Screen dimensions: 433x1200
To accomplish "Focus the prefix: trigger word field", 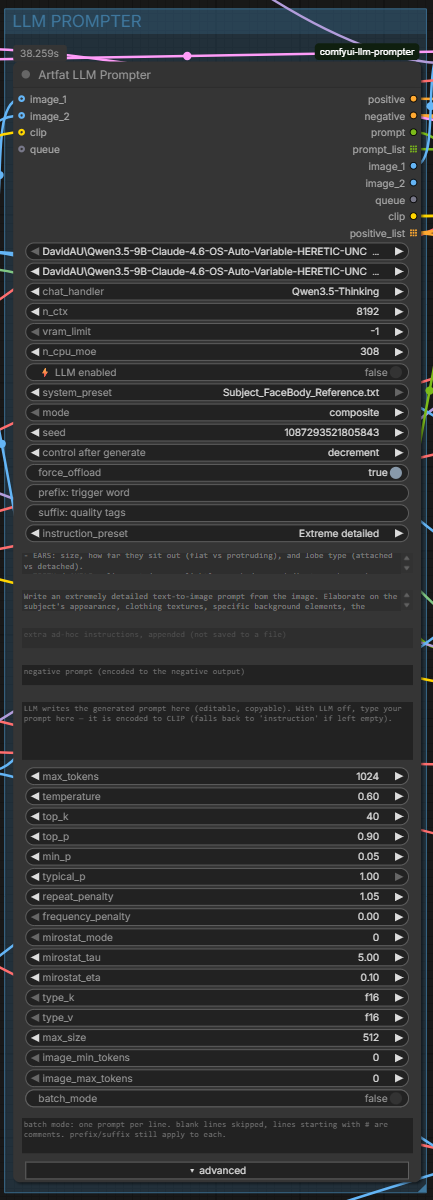I will (217, 493).
